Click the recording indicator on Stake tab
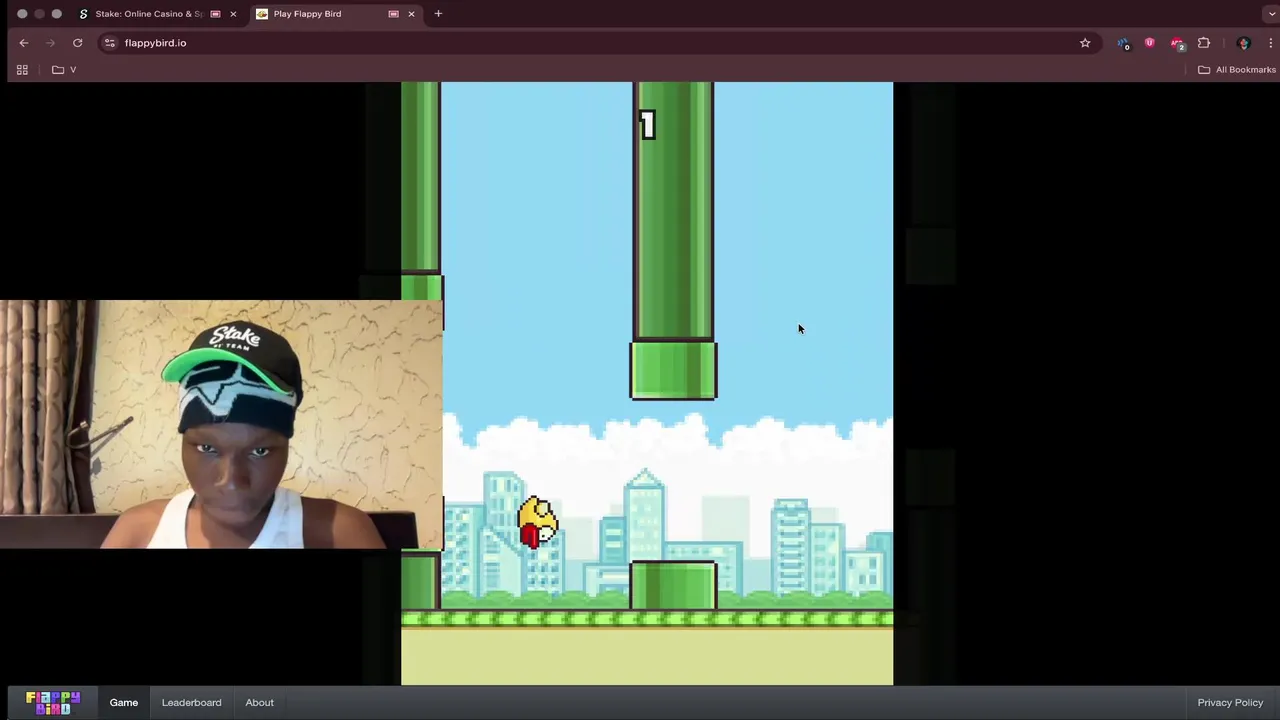1280x720 pixels. coord(215,14)
